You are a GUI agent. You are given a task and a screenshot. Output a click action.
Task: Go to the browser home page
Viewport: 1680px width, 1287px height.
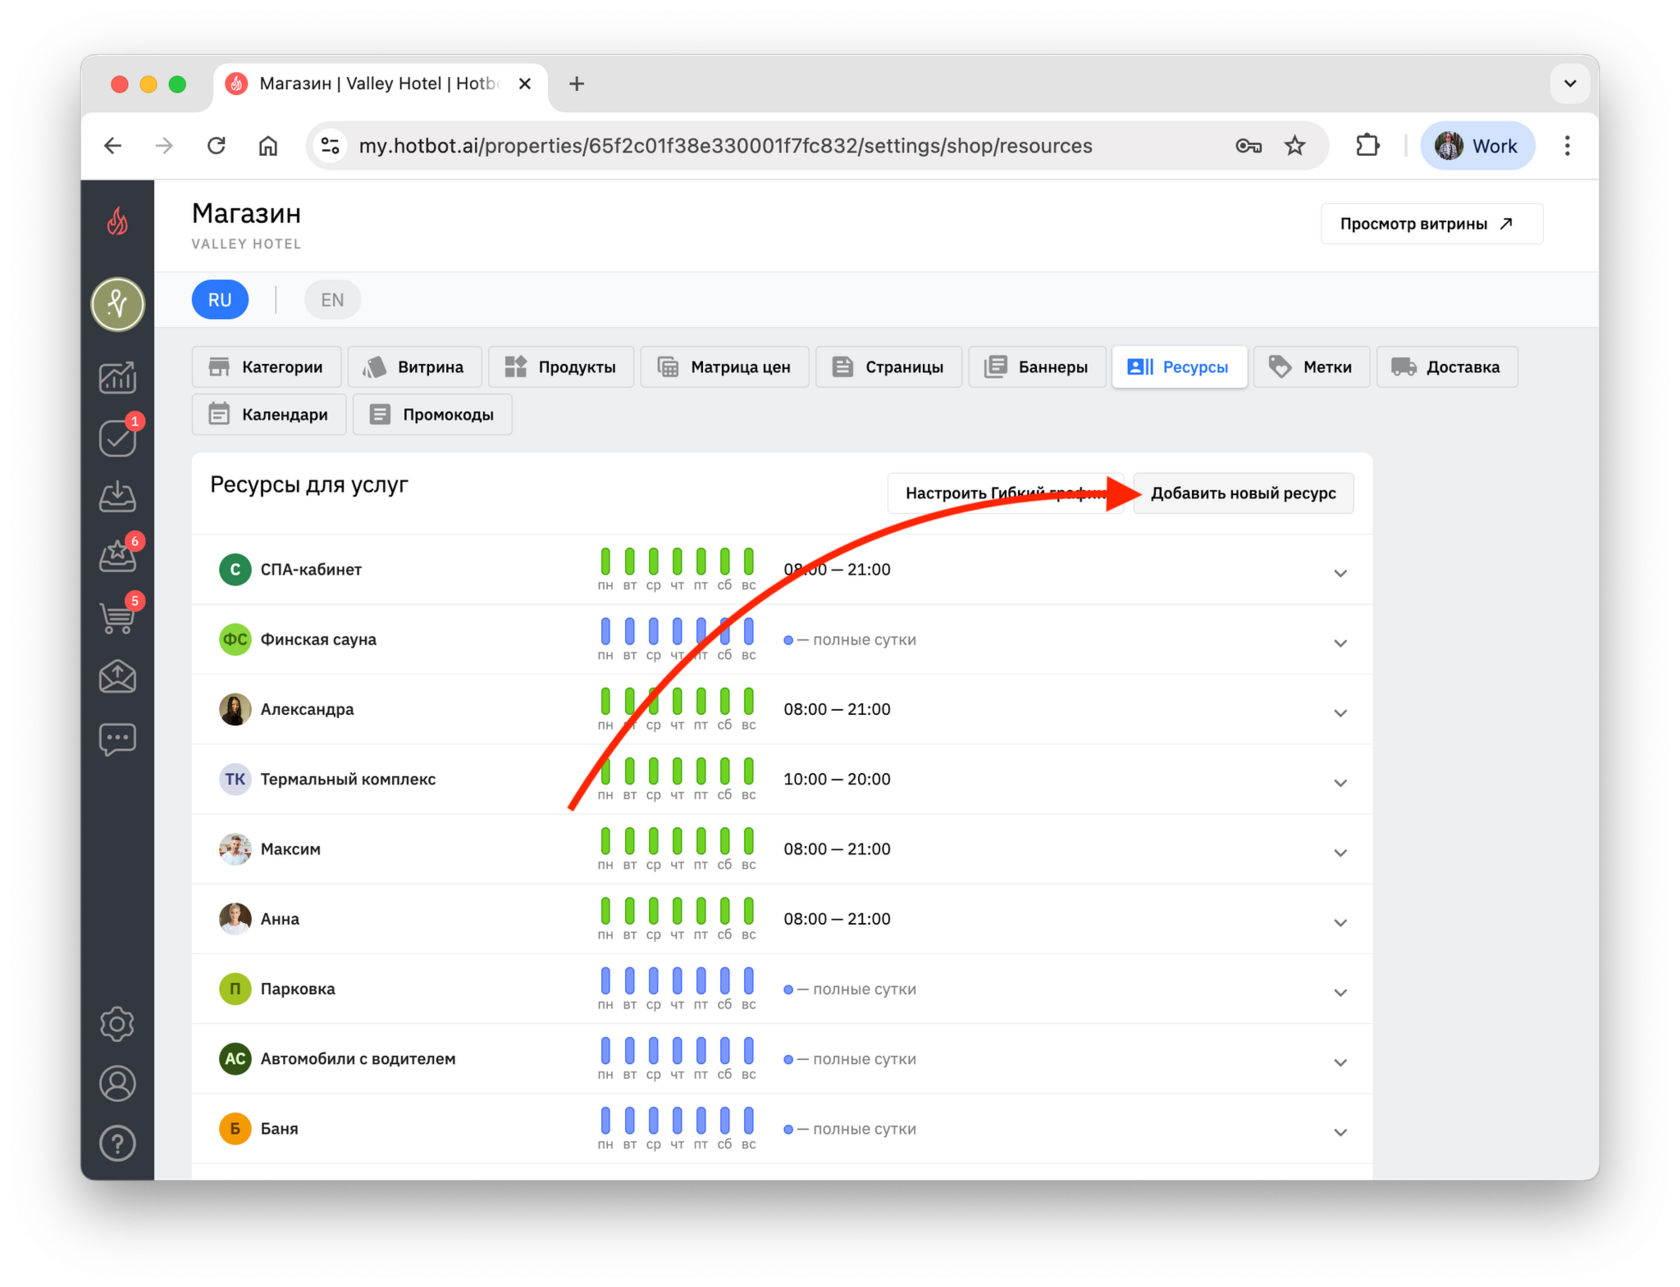click(x=268, y=146)
